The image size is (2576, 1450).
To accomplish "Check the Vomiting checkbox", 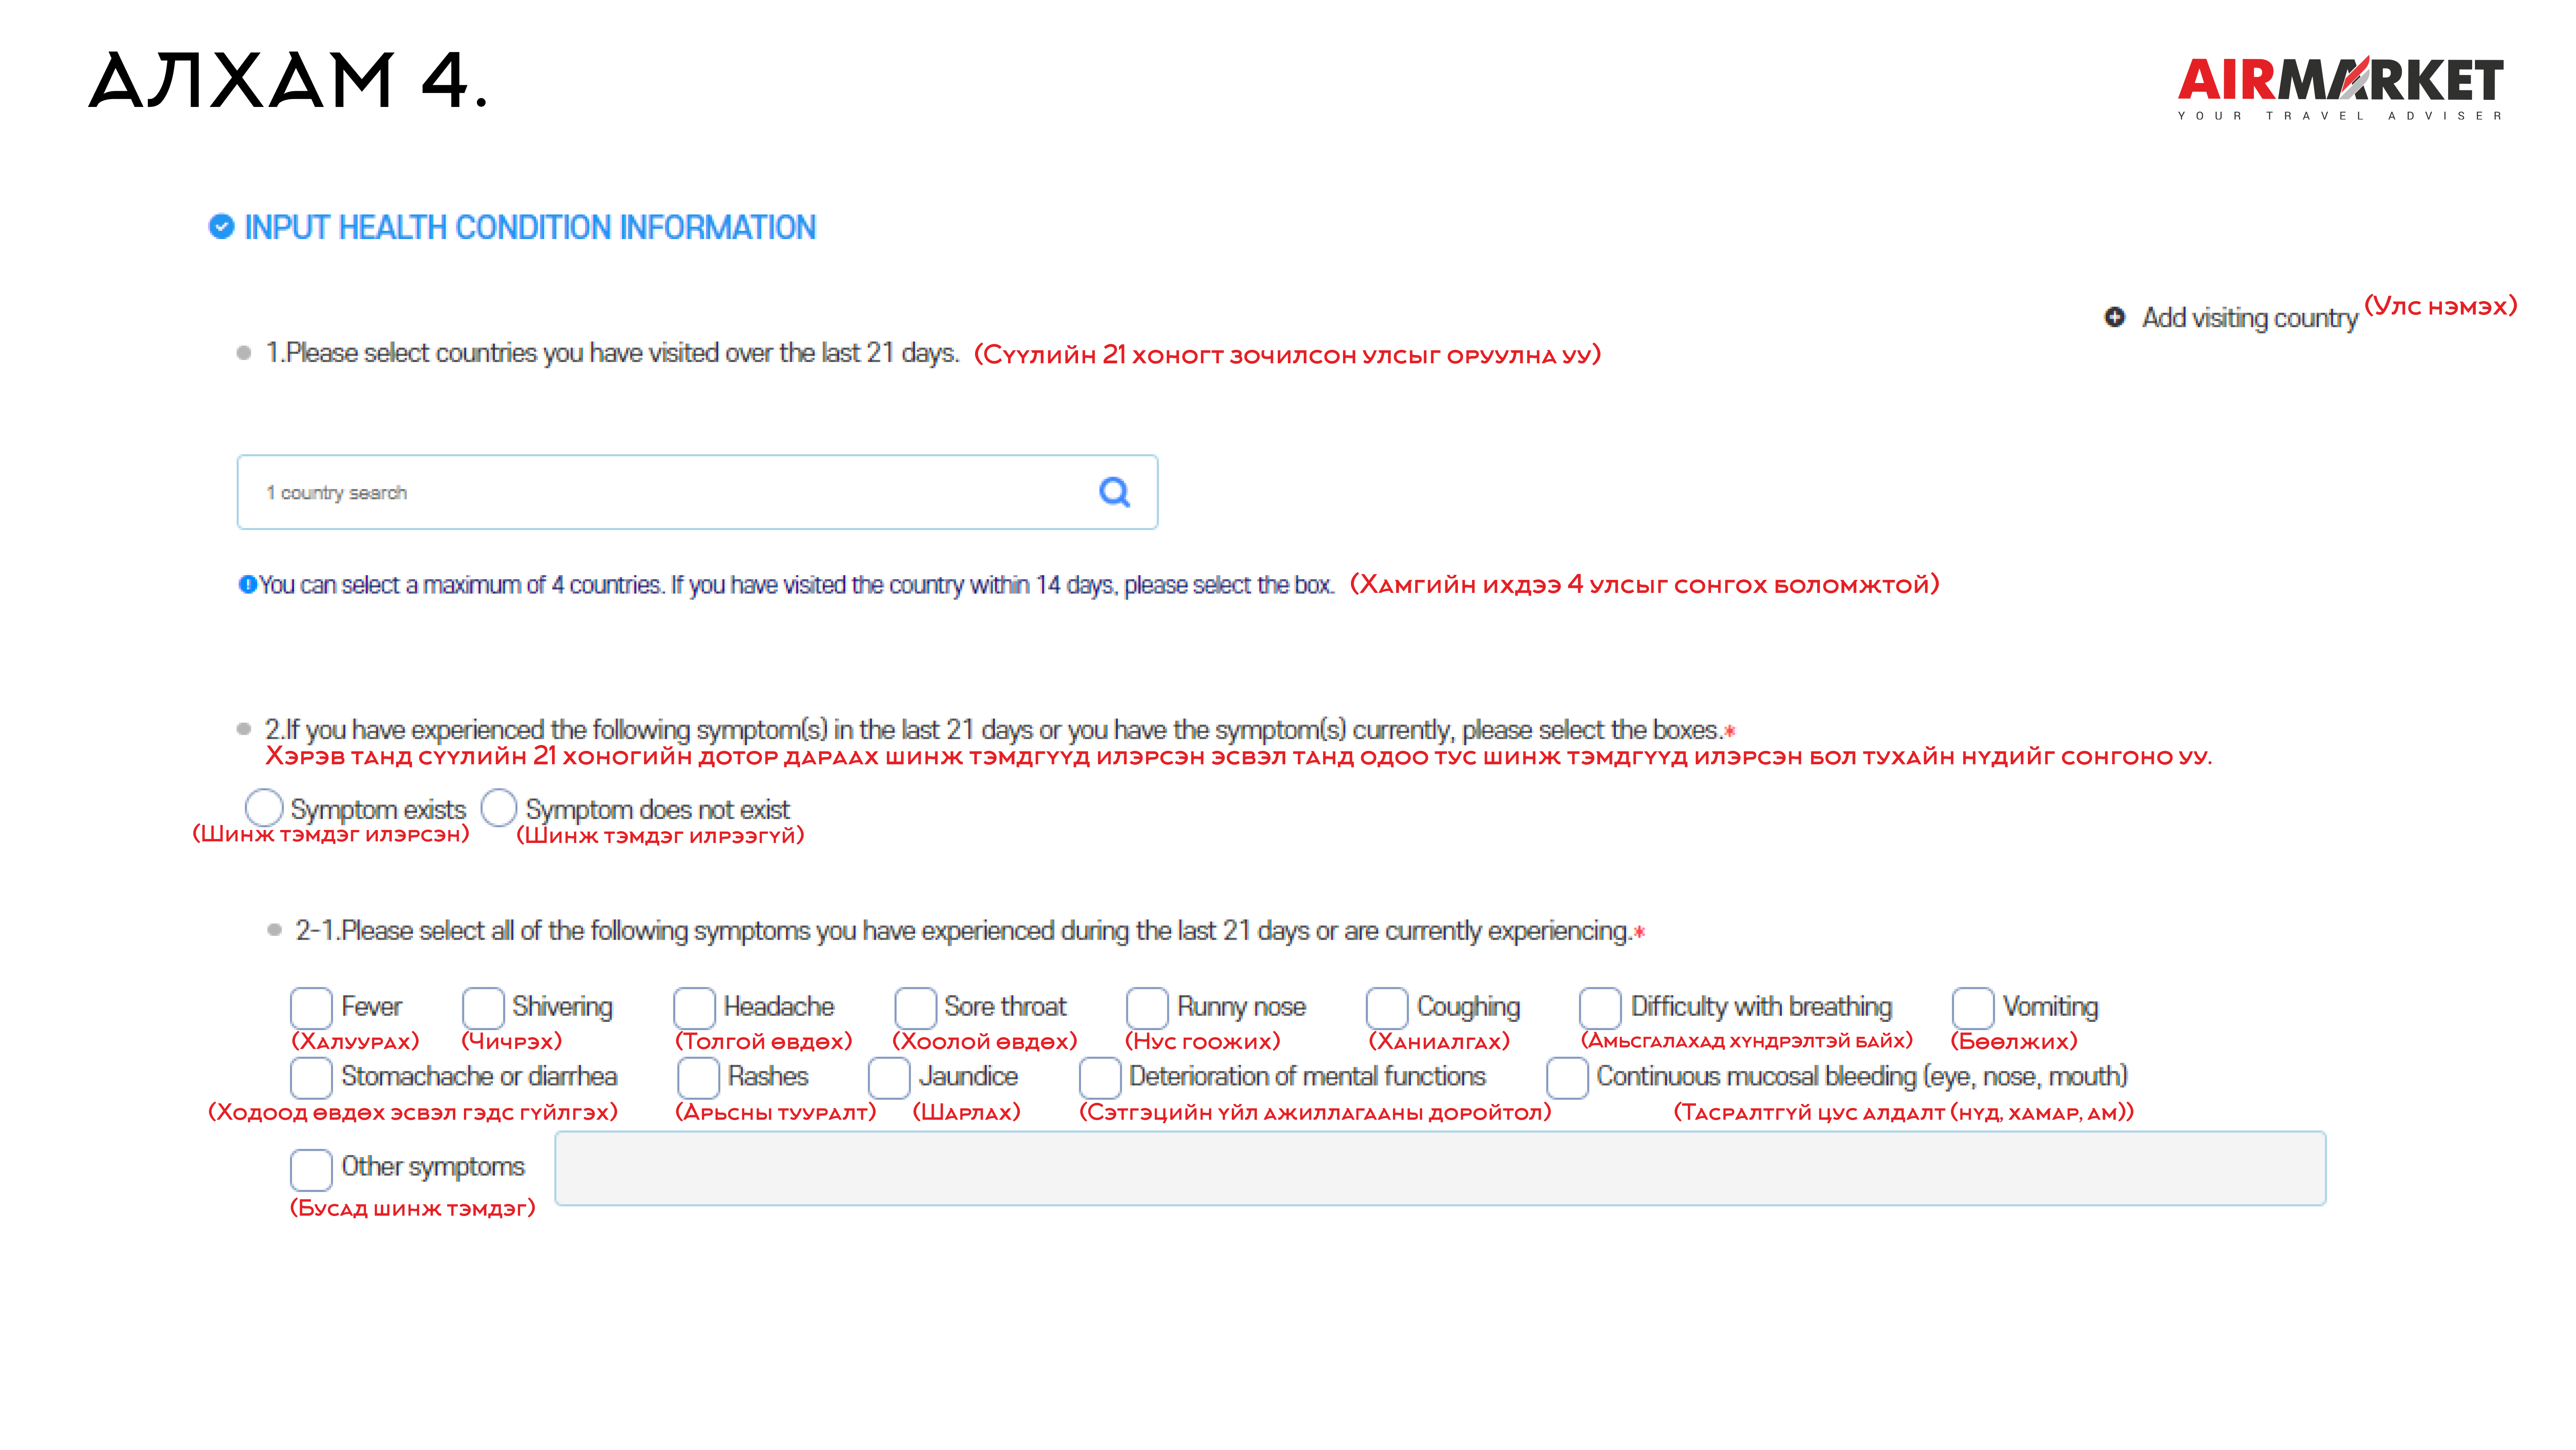I will 1973,1008.
